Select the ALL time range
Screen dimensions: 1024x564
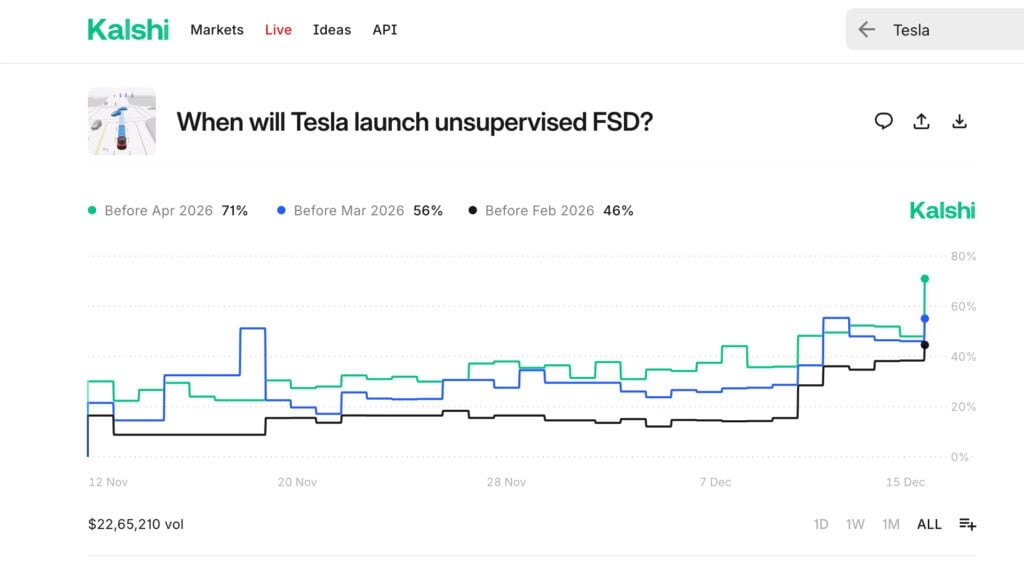pyautogui.click(x=929, y=524)
